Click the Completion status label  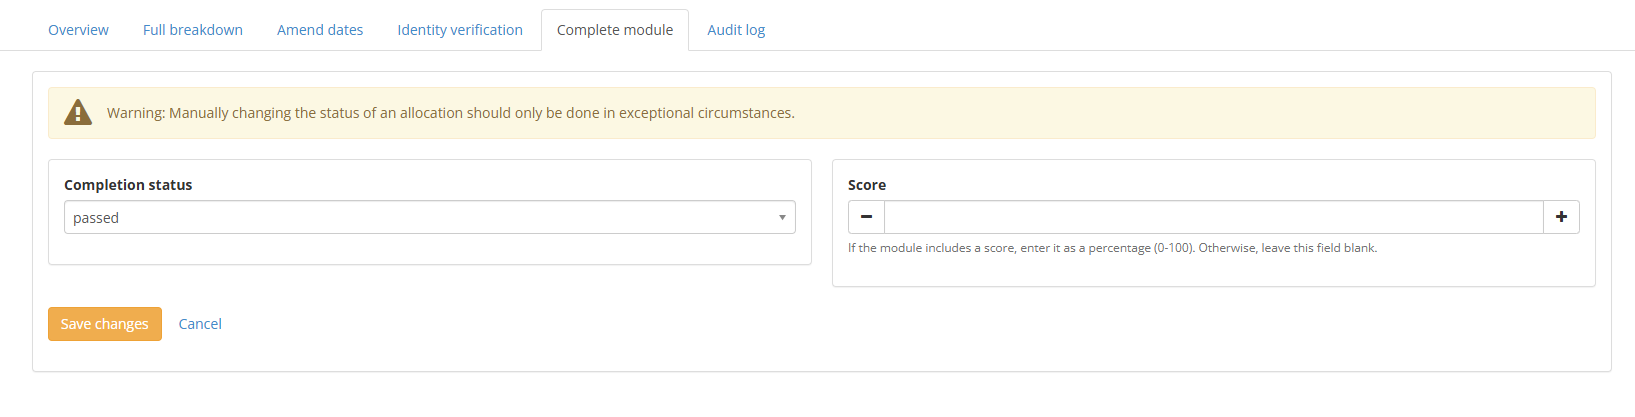click(128, 185)
